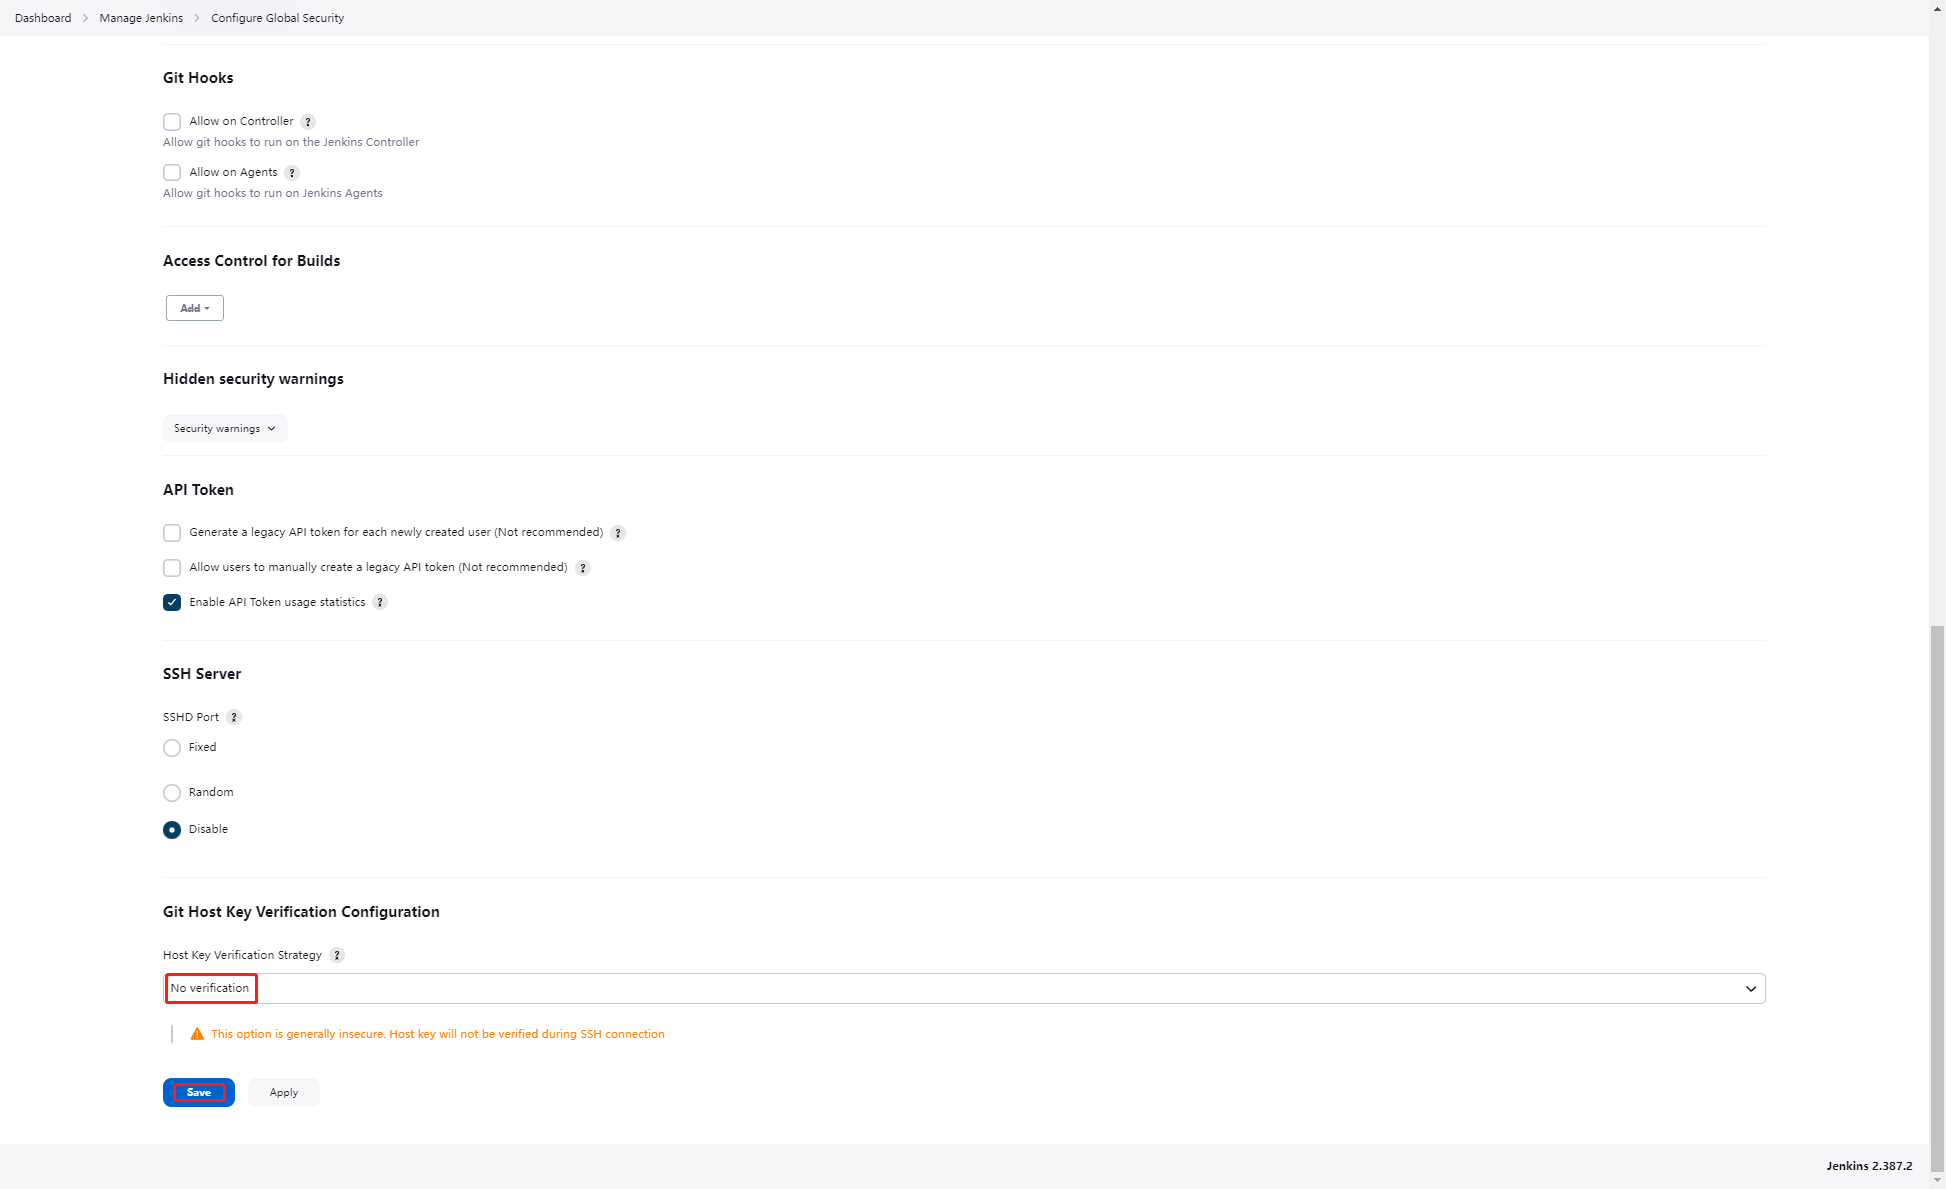Select the Fixed SSHD port option

coord(172,748)
